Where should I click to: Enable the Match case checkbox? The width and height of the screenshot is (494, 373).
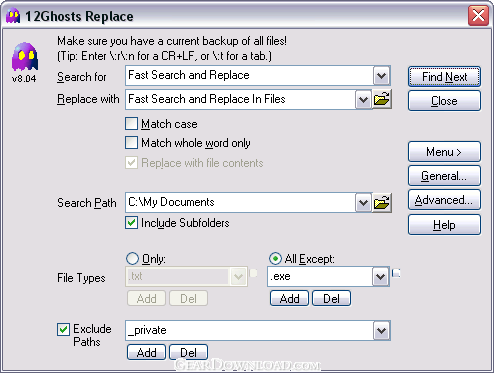131,123
